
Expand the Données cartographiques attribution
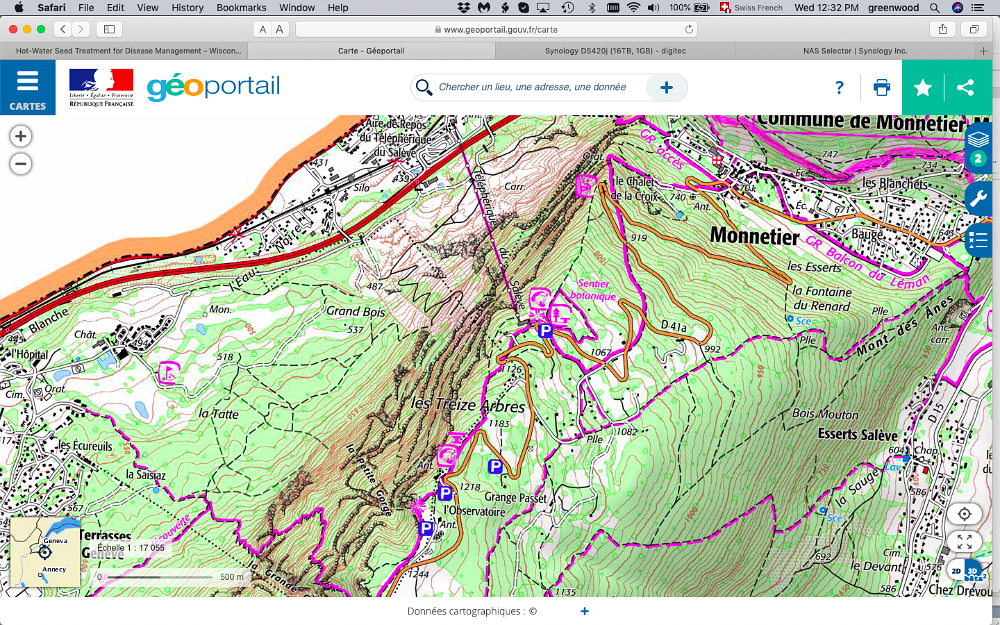click(585, 611)
